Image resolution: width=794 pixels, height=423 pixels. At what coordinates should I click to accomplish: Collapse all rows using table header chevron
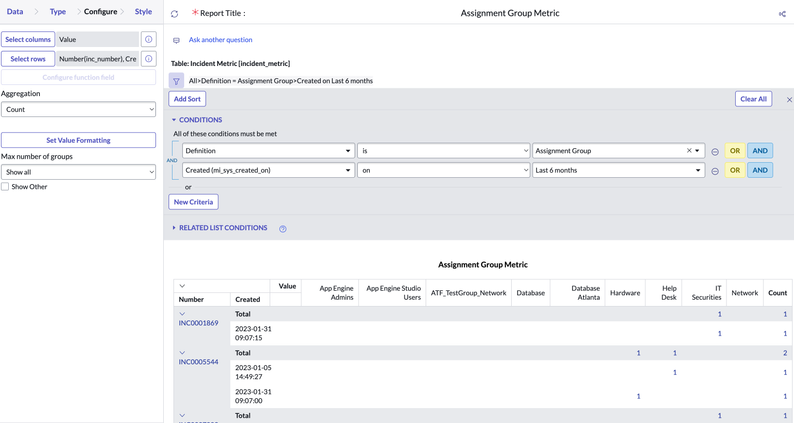(x=182, y=286)
